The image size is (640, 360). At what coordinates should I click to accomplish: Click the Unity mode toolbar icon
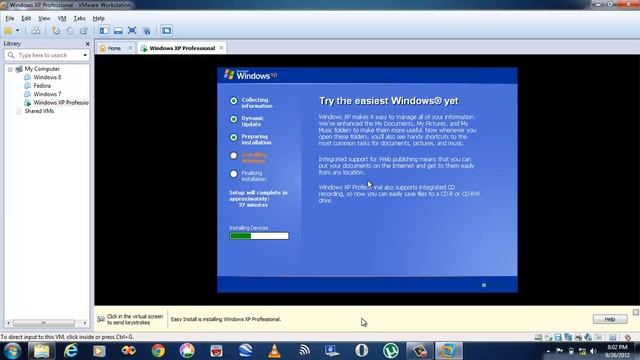[147, 31]
